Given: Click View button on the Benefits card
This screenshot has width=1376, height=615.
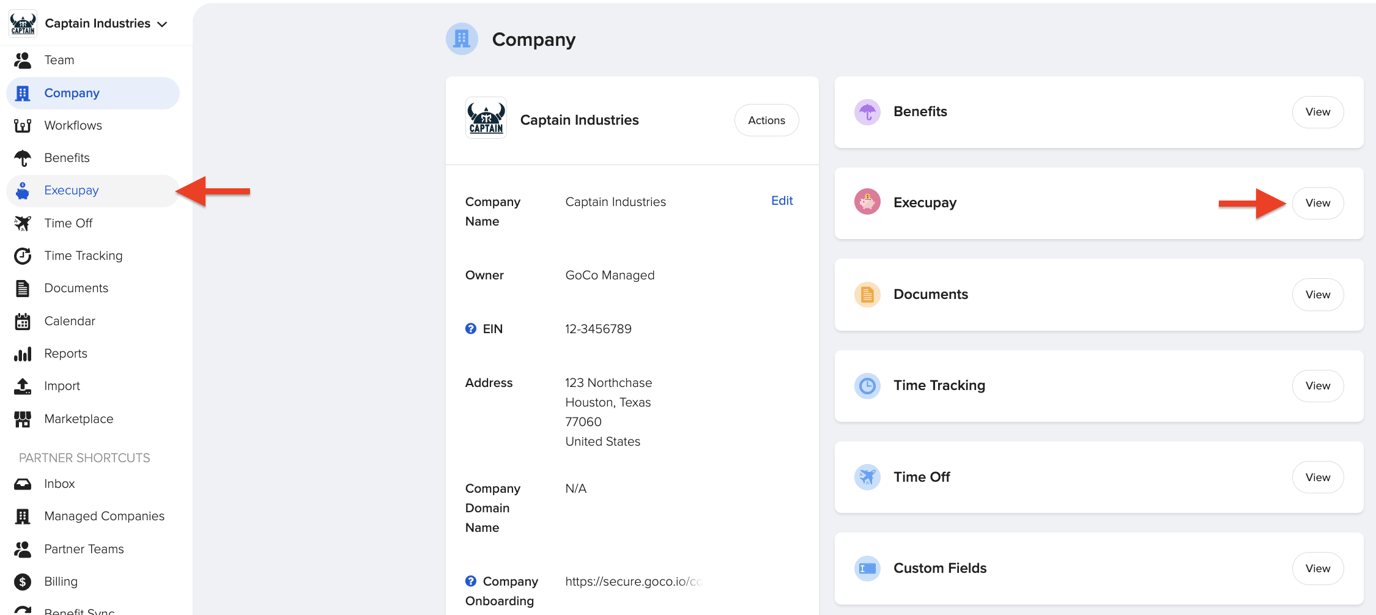Looking at the screenshot, I should coord(1317,112).
